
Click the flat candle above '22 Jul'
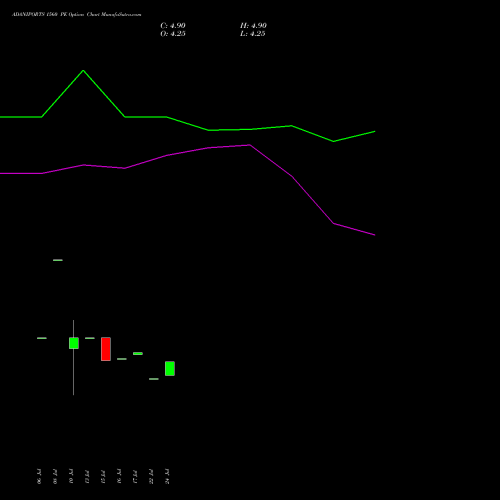pos(154,379)
